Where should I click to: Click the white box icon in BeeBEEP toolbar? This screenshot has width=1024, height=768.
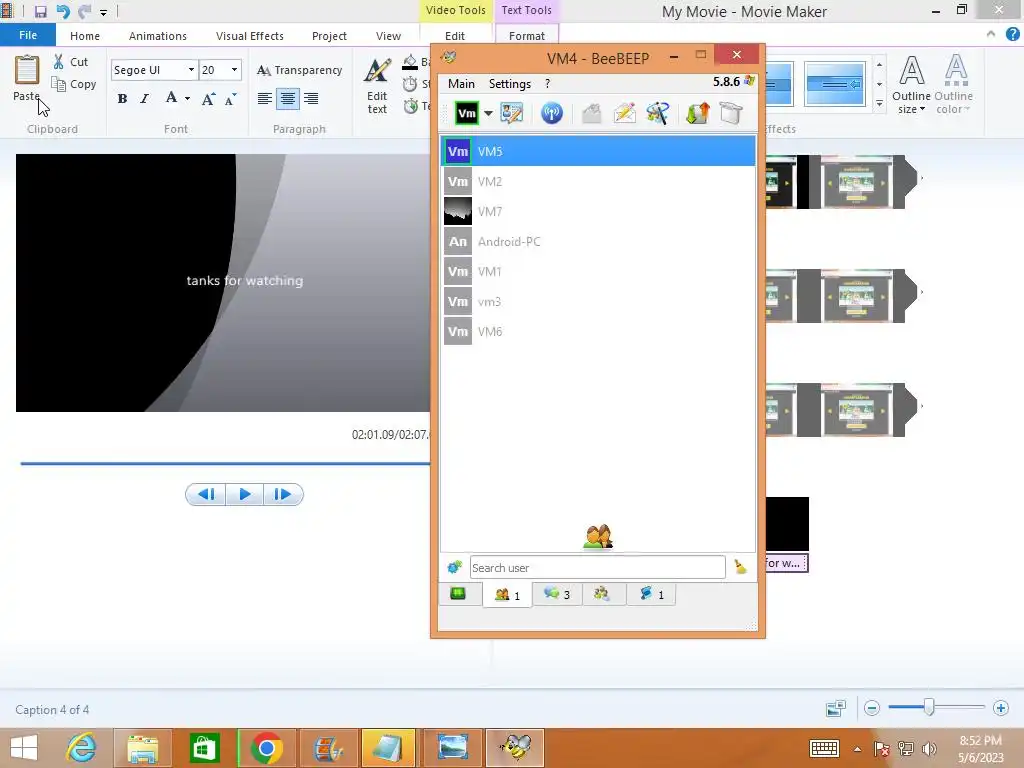pos(731,113)
